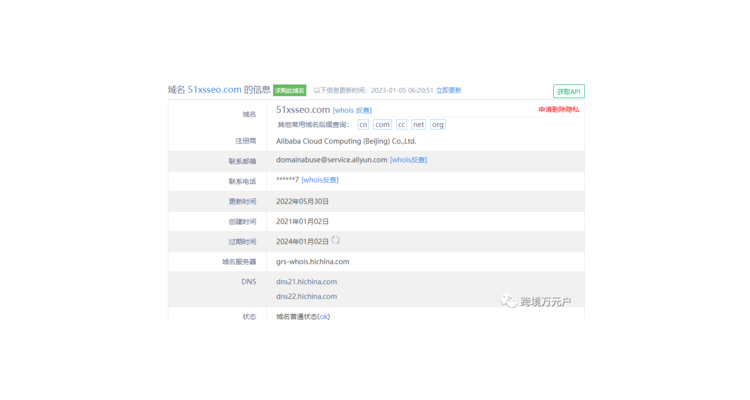Click the DNS row label
This screenshot has width=750, height=400.
[249, 282]
